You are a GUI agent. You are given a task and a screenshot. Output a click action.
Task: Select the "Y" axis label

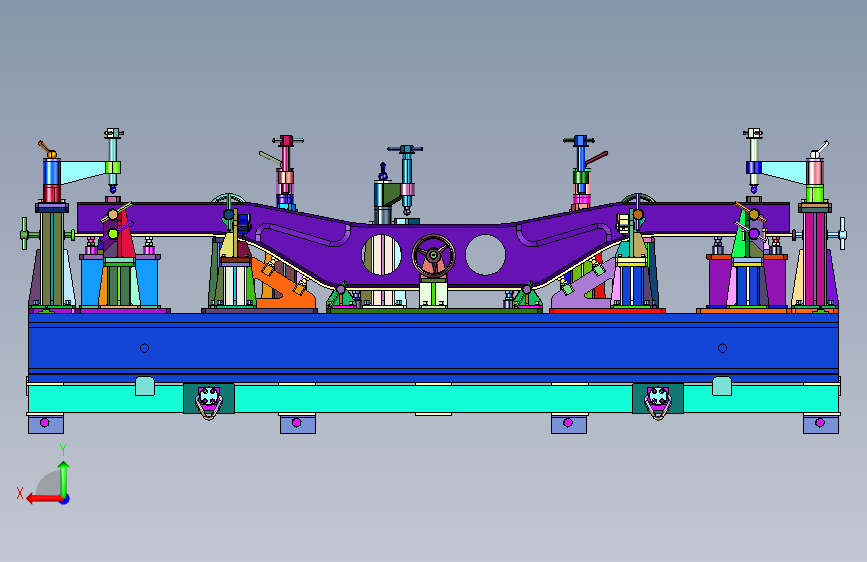pyautogui.click(x=63, y=450)
